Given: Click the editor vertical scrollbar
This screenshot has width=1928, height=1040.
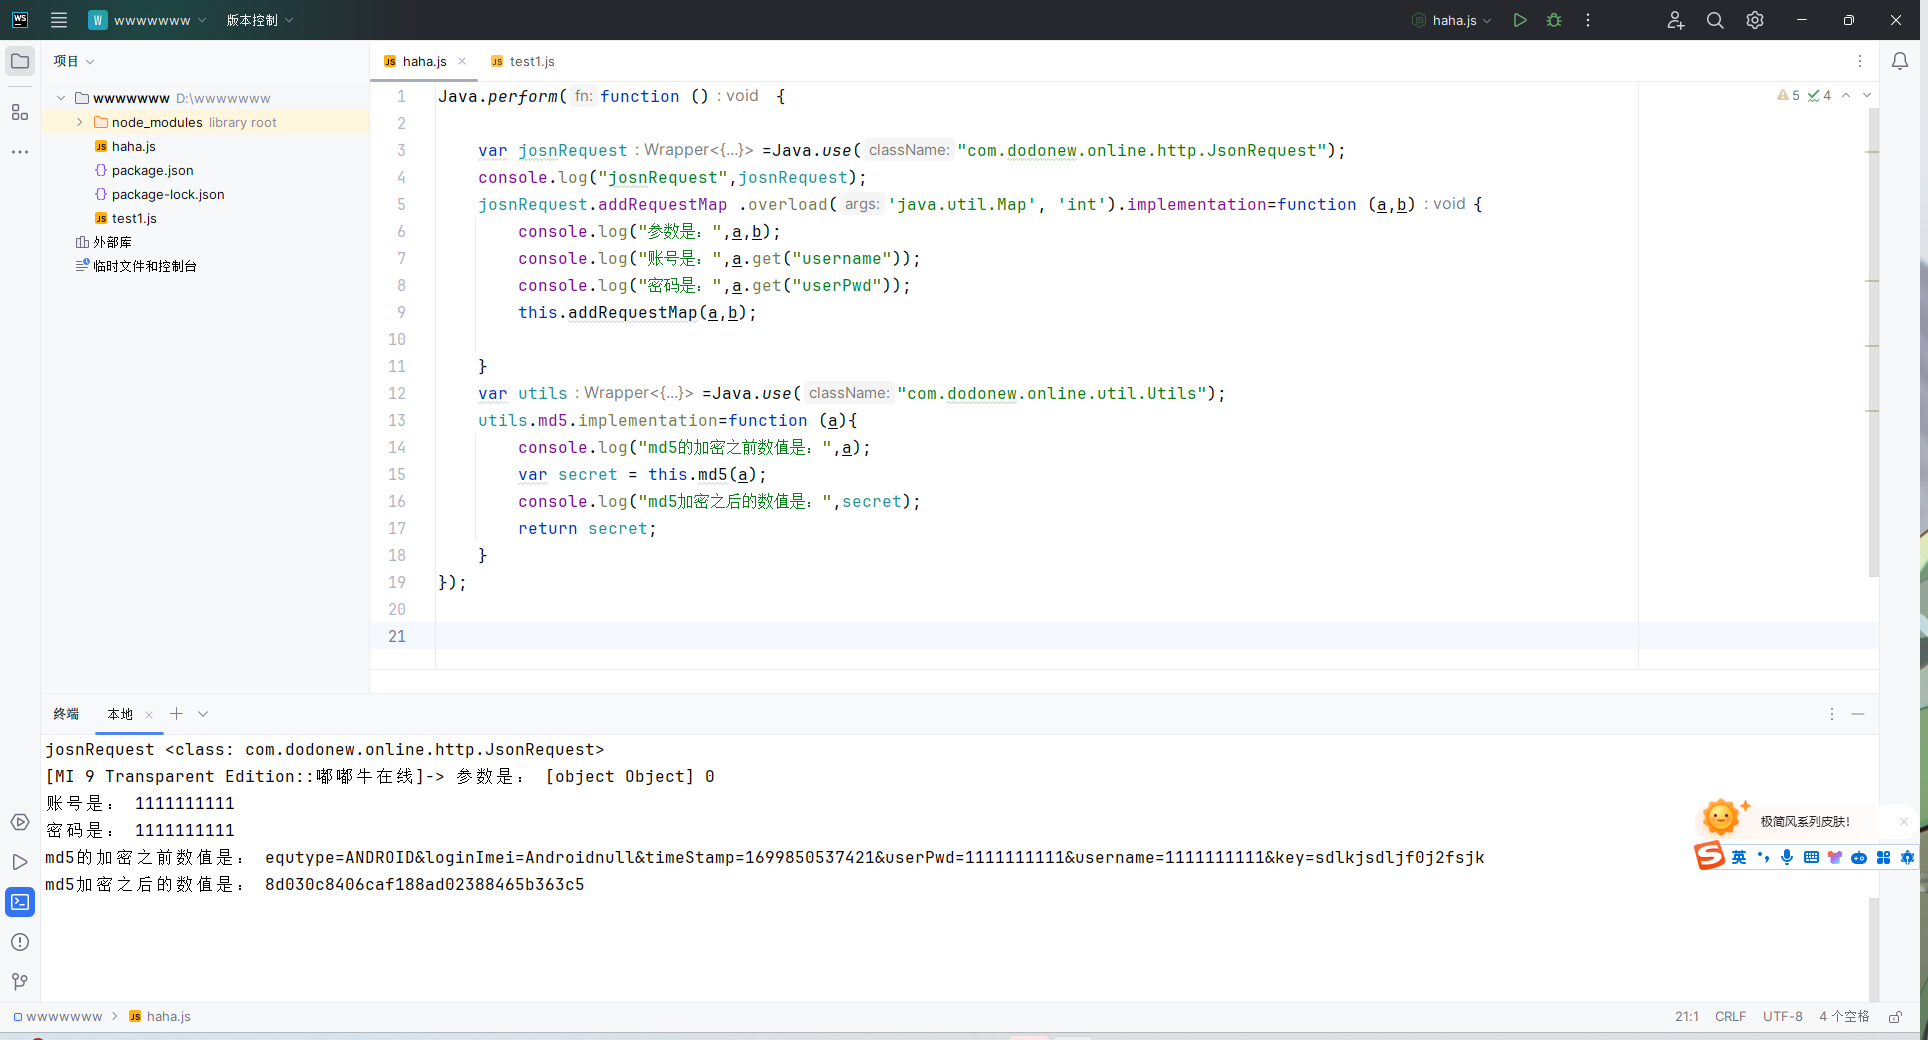Looking at the screenshot, I should click(x=1873, y=343).
